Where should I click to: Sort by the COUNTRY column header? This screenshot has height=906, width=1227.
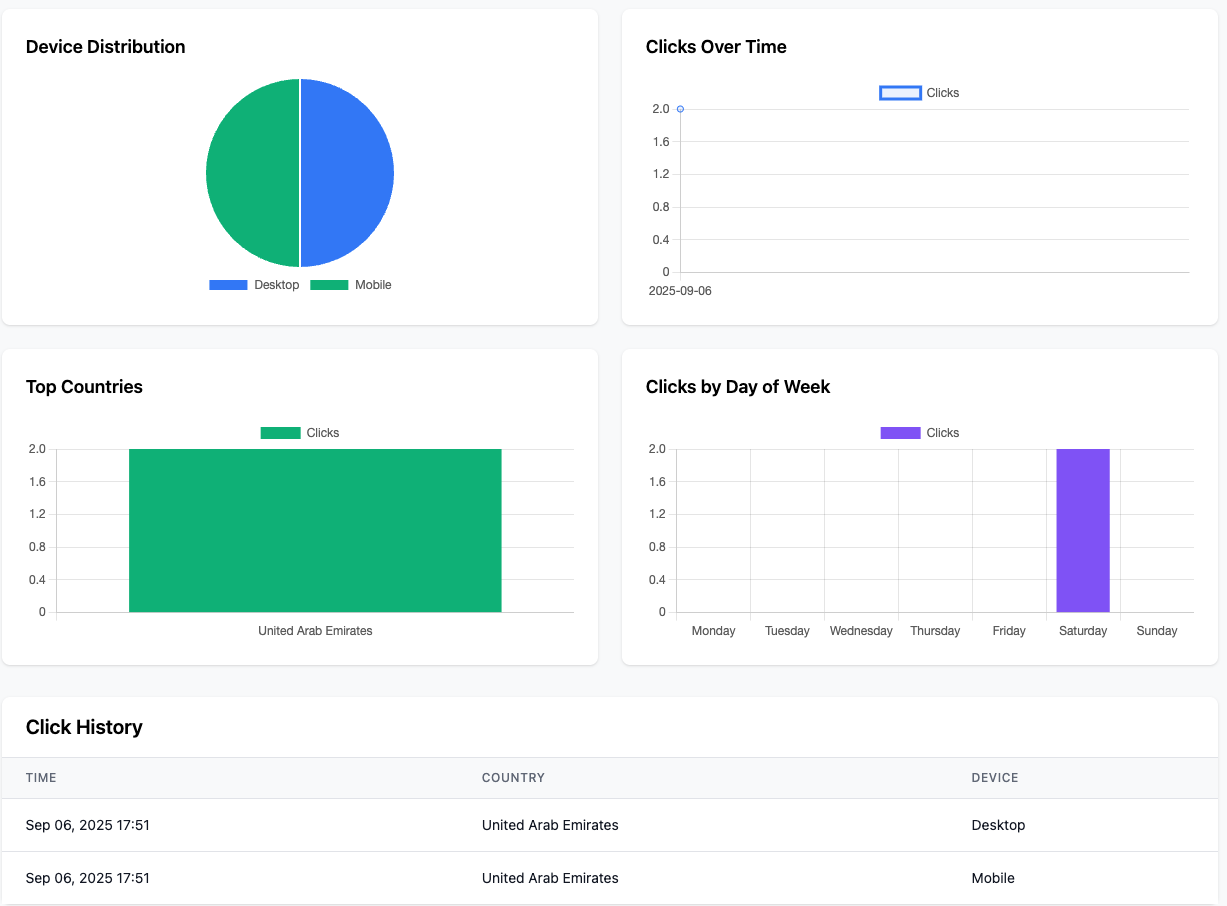513,778
